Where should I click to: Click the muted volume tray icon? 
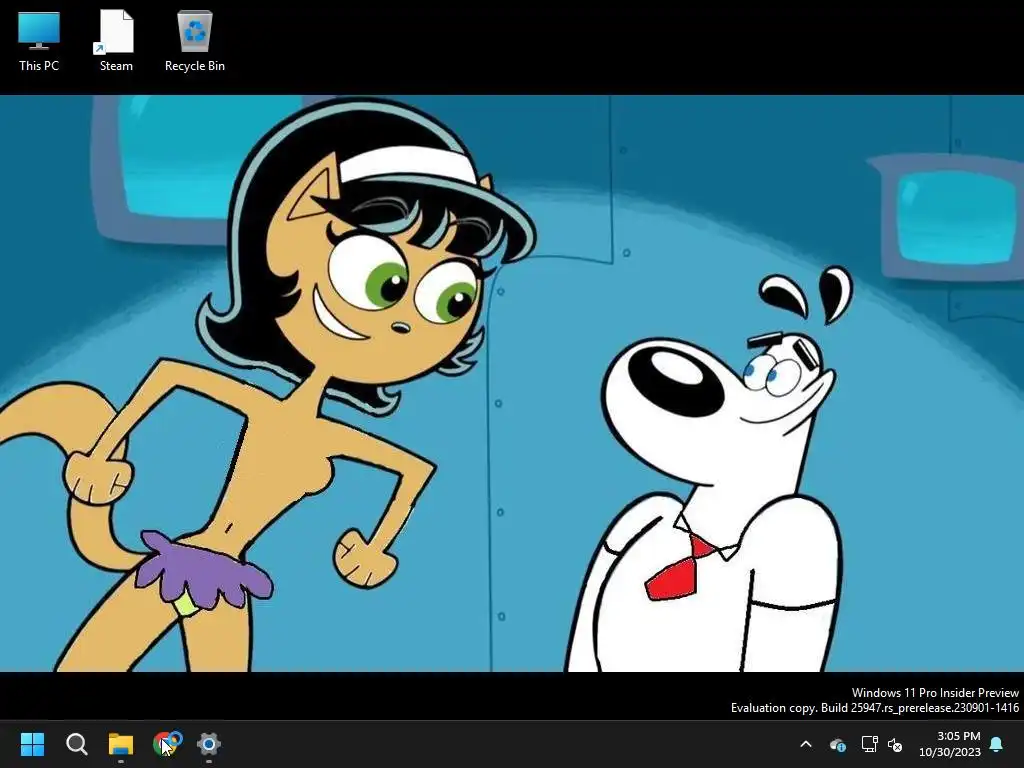[895, 744]
